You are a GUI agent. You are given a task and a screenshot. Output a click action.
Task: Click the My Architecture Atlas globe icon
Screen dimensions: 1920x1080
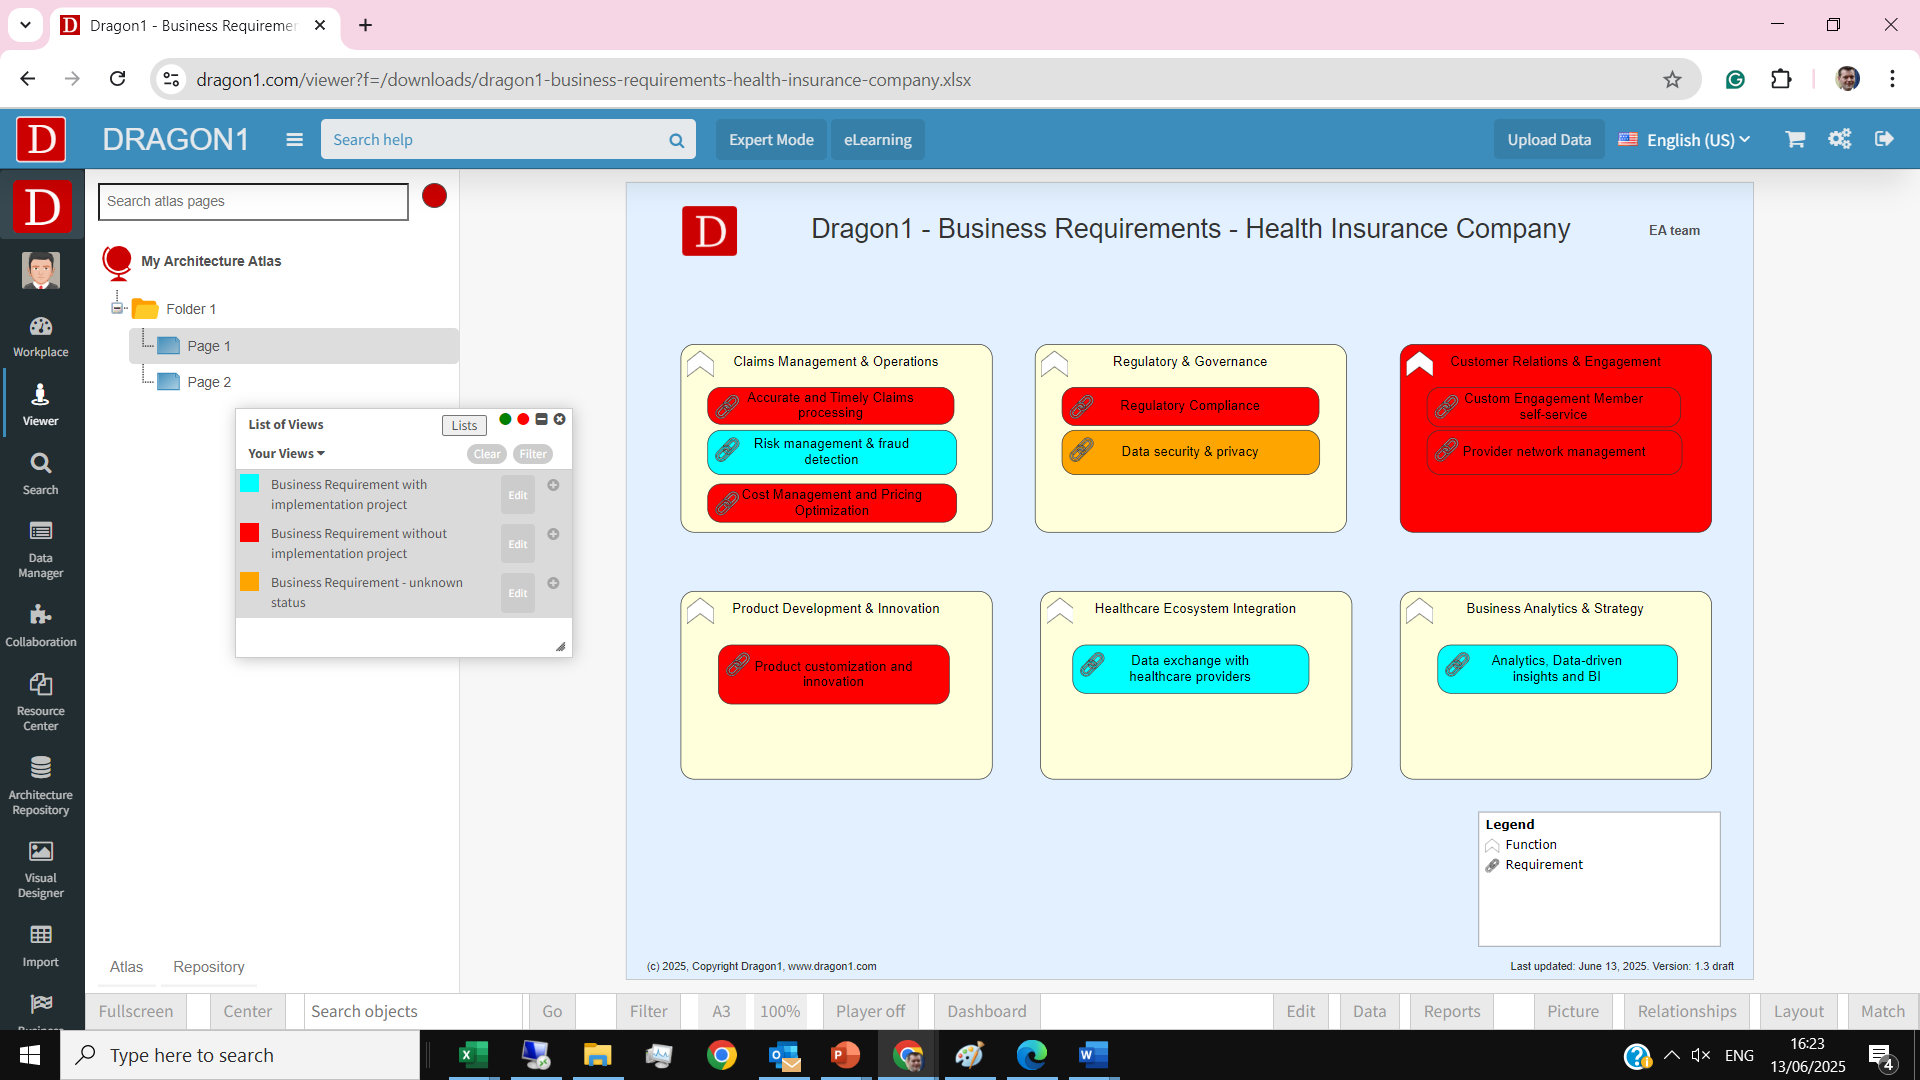[x=117, y=262]
